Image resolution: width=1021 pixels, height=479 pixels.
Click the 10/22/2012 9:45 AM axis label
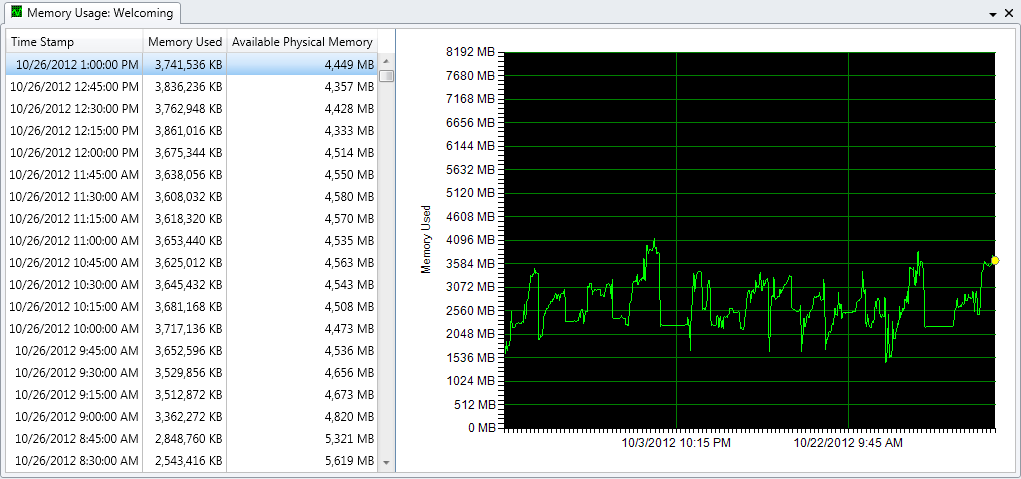pos(848,442)
